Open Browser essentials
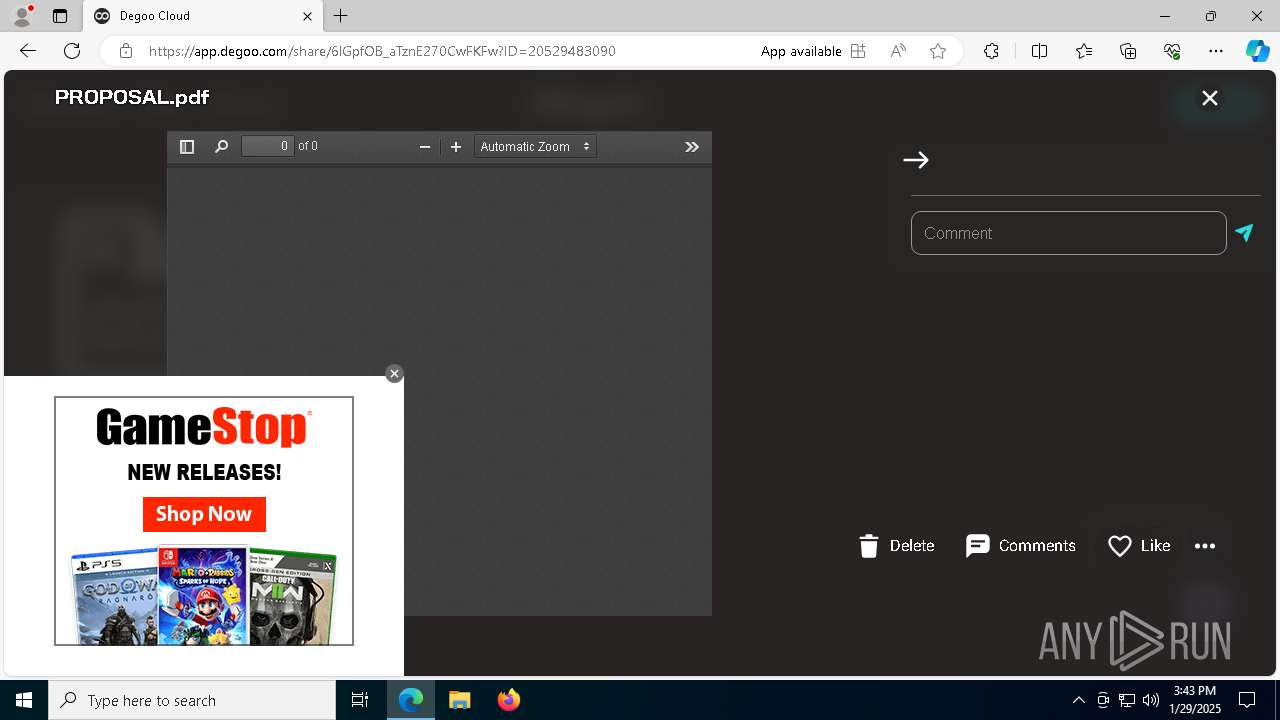The width and height of the screenshot is (1280, 720). [x=1172, y=51]
